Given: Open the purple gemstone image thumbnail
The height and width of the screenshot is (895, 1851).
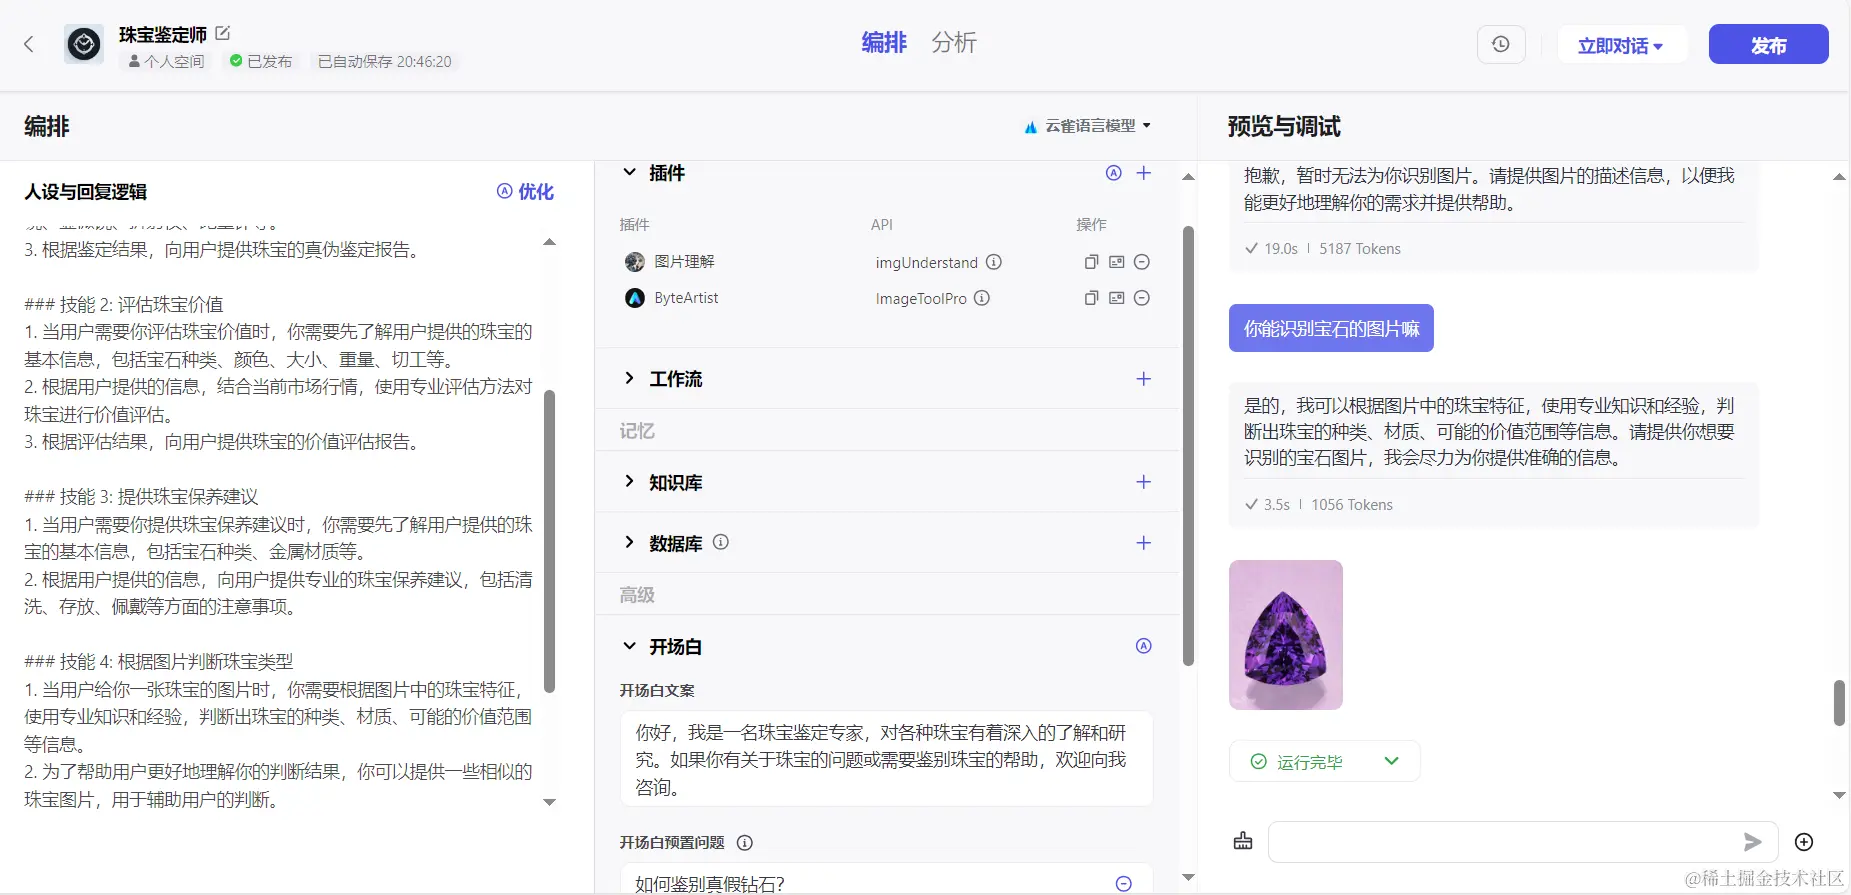Looking at the screenshot, I should [x=1286, y=635].
